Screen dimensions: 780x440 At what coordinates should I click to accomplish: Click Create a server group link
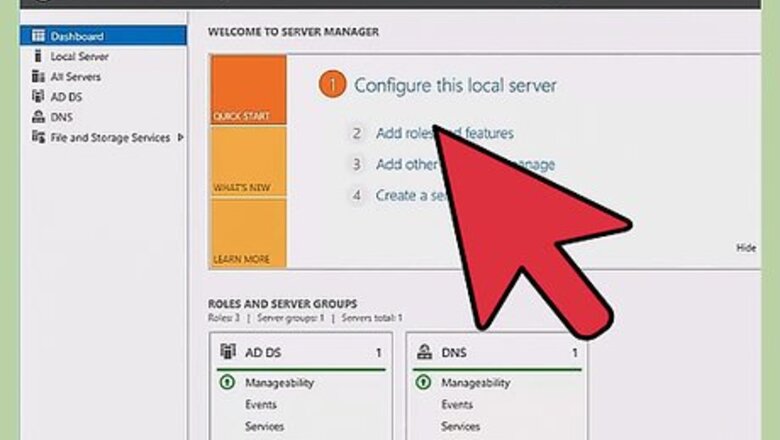(x=413, y=195)
